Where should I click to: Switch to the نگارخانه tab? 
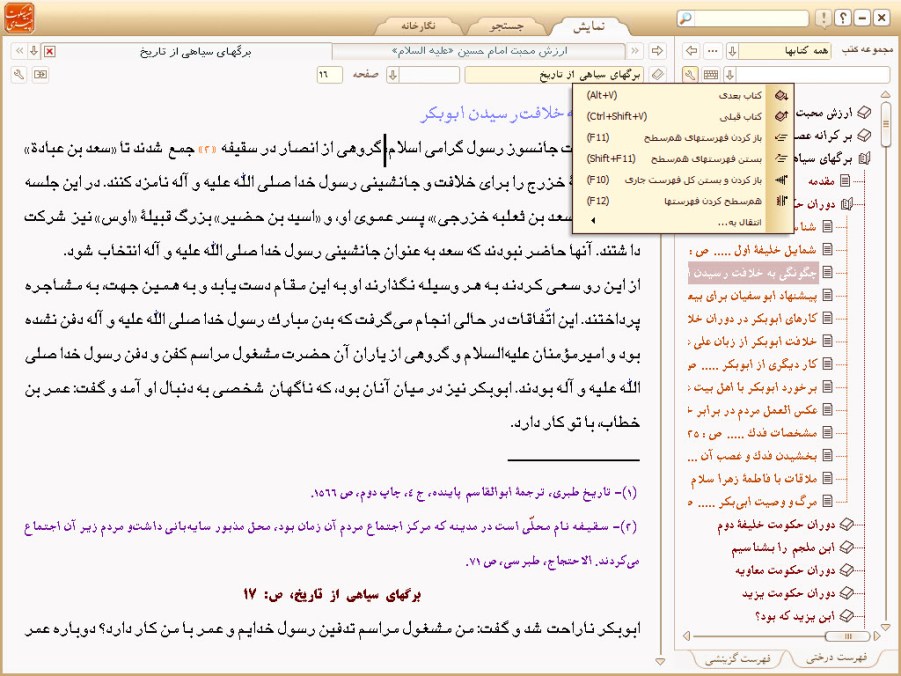(x=418, y=26)
